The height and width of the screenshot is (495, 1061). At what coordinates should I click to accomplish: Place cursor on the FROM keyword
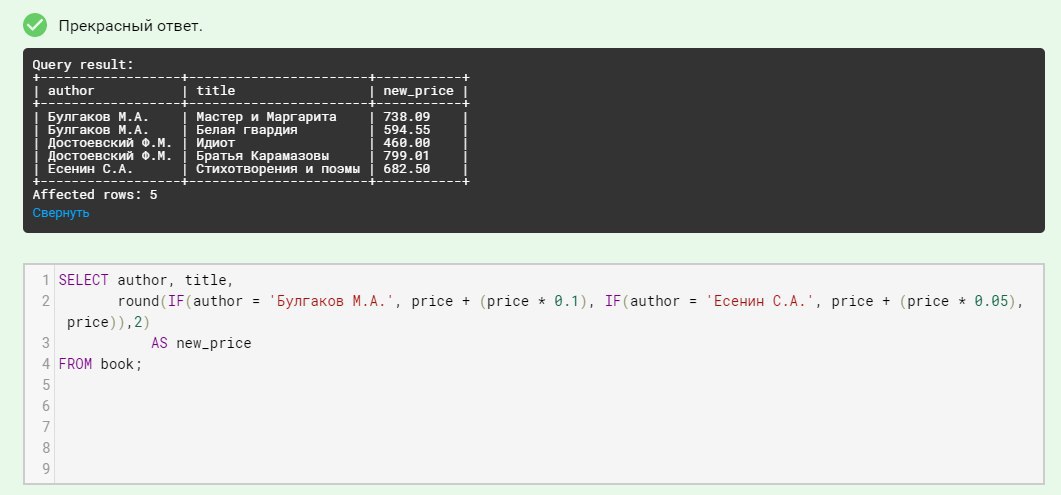(x=75, y=364)
